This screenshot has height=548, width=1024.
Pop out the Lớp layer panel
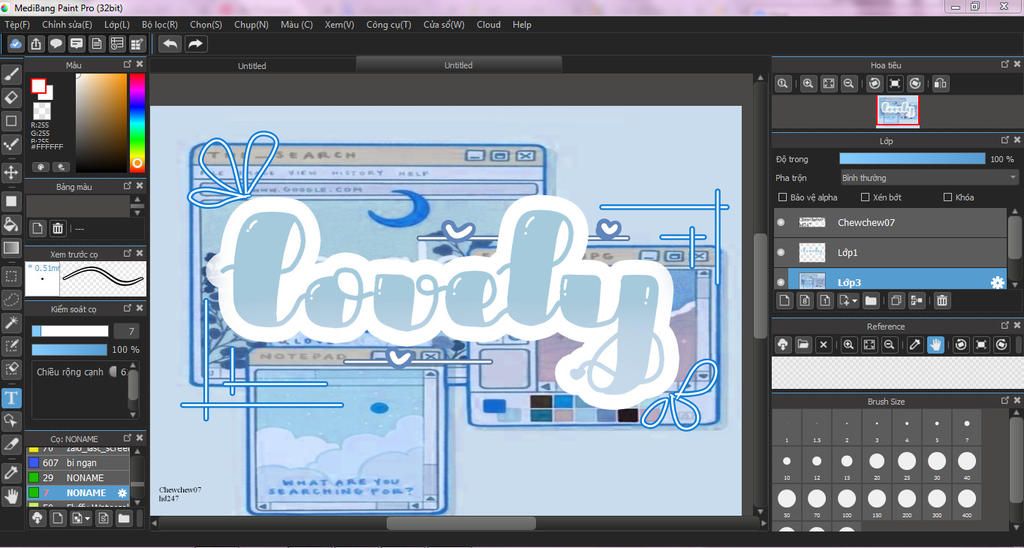[1005, 140]
